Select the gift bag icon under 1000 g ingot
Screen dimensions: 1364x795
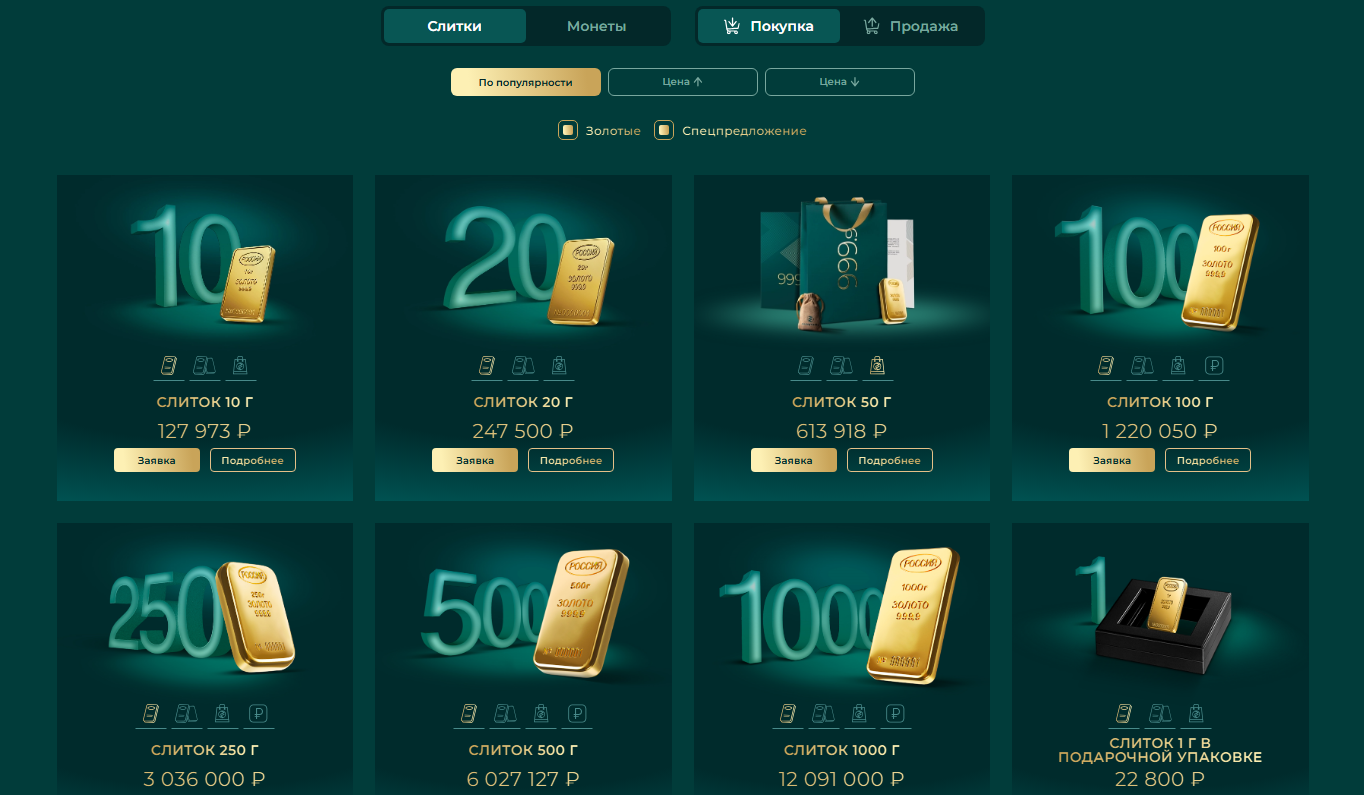(859, 714)
